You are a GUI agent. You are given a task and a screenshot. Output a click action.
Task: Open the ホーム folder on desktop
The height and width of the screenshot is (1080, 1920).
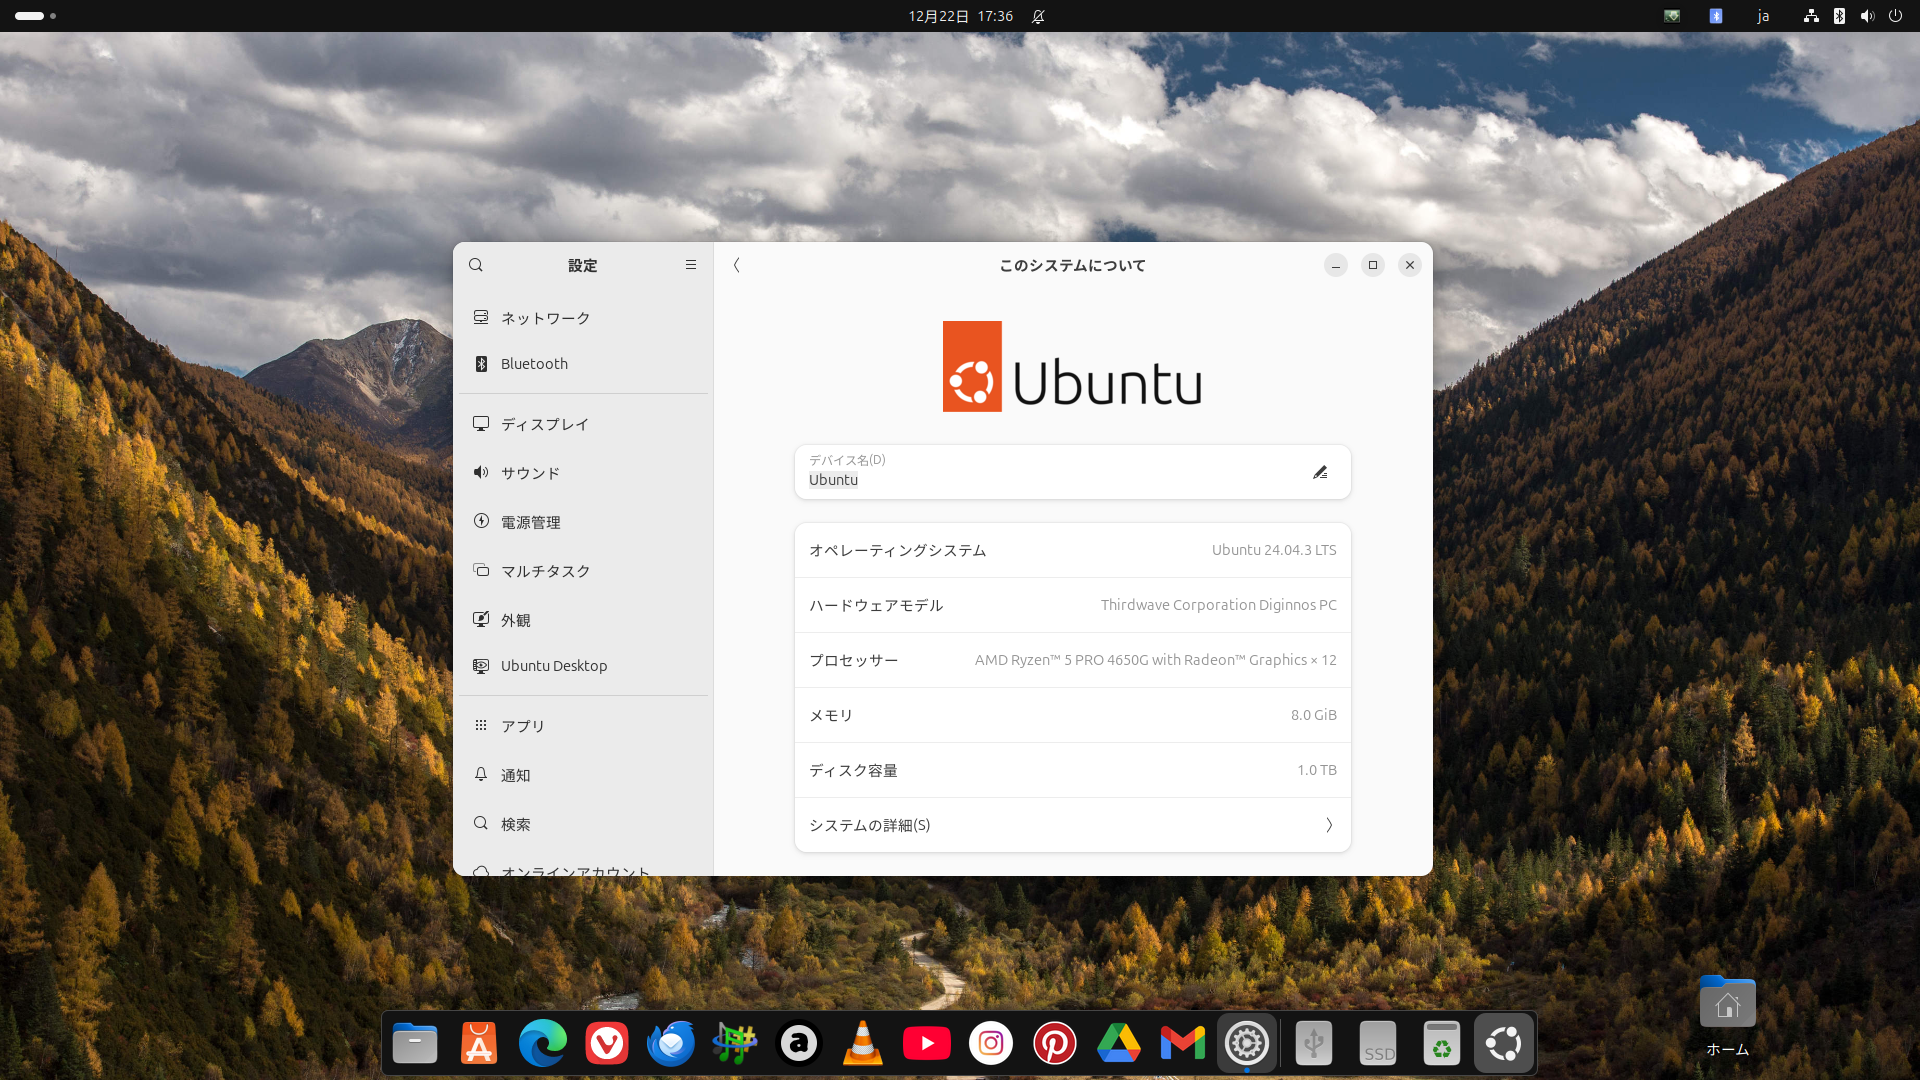pyautogui.click(x=1727, y=1005)
